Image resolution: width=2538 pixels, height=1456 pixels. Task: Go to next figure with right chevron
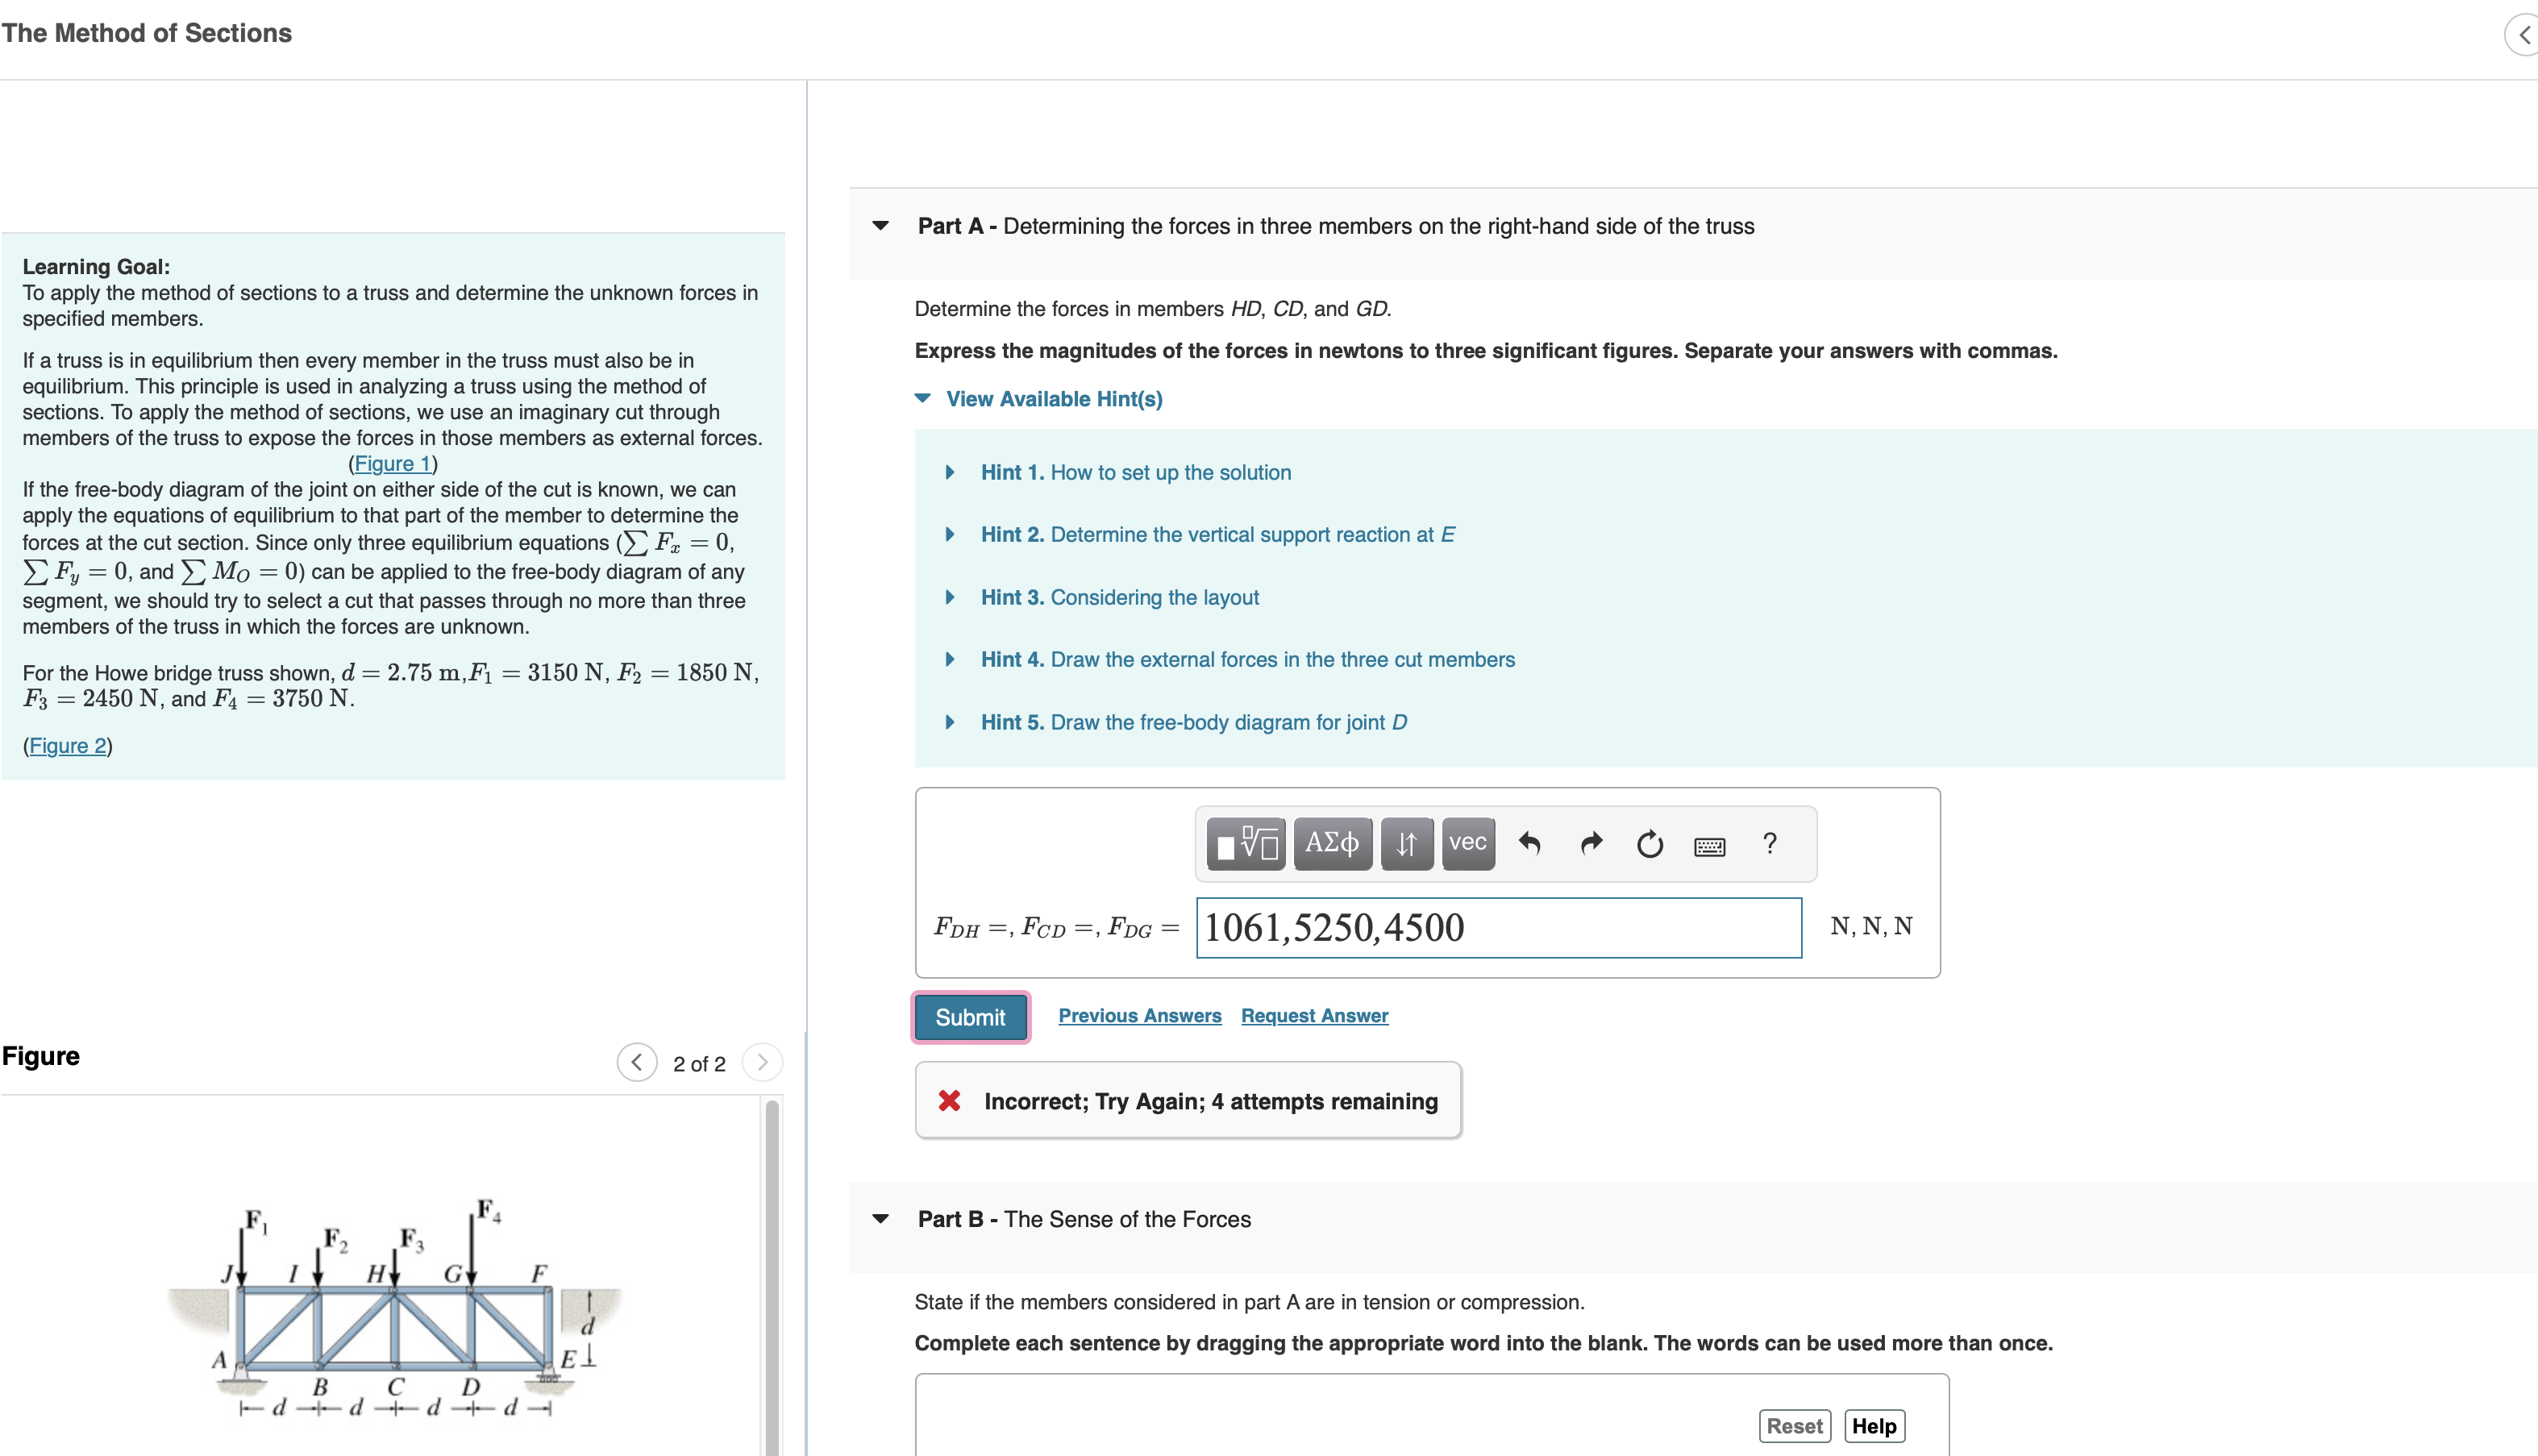click(x=762, y=1062)
